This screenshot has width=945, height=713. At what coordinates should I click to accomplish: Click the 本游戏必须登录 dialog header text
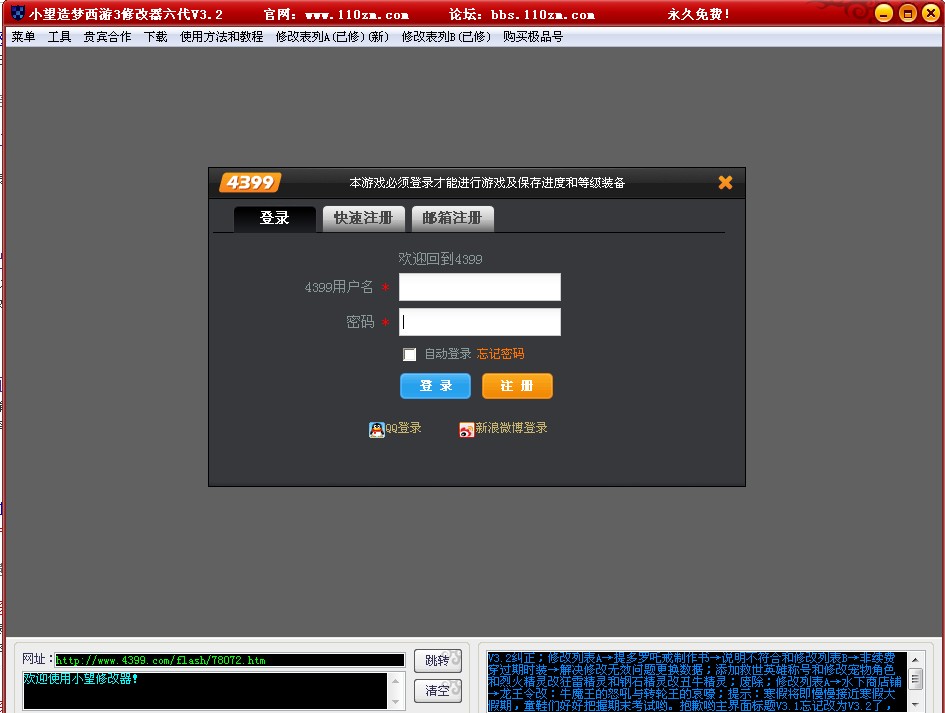pos(487,183)
